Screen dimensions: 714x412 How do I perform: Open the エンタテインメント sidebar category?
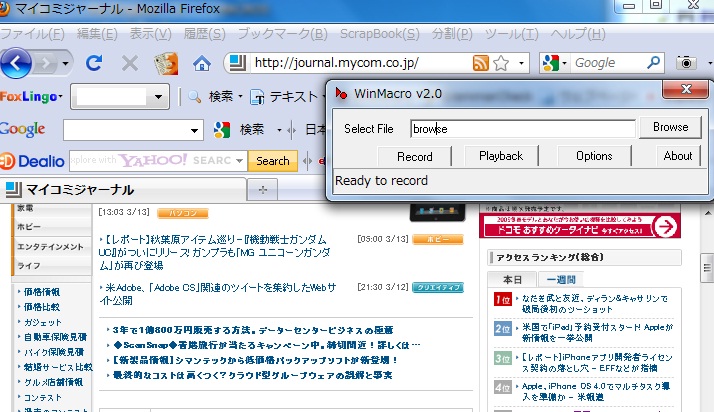point(50,247)
